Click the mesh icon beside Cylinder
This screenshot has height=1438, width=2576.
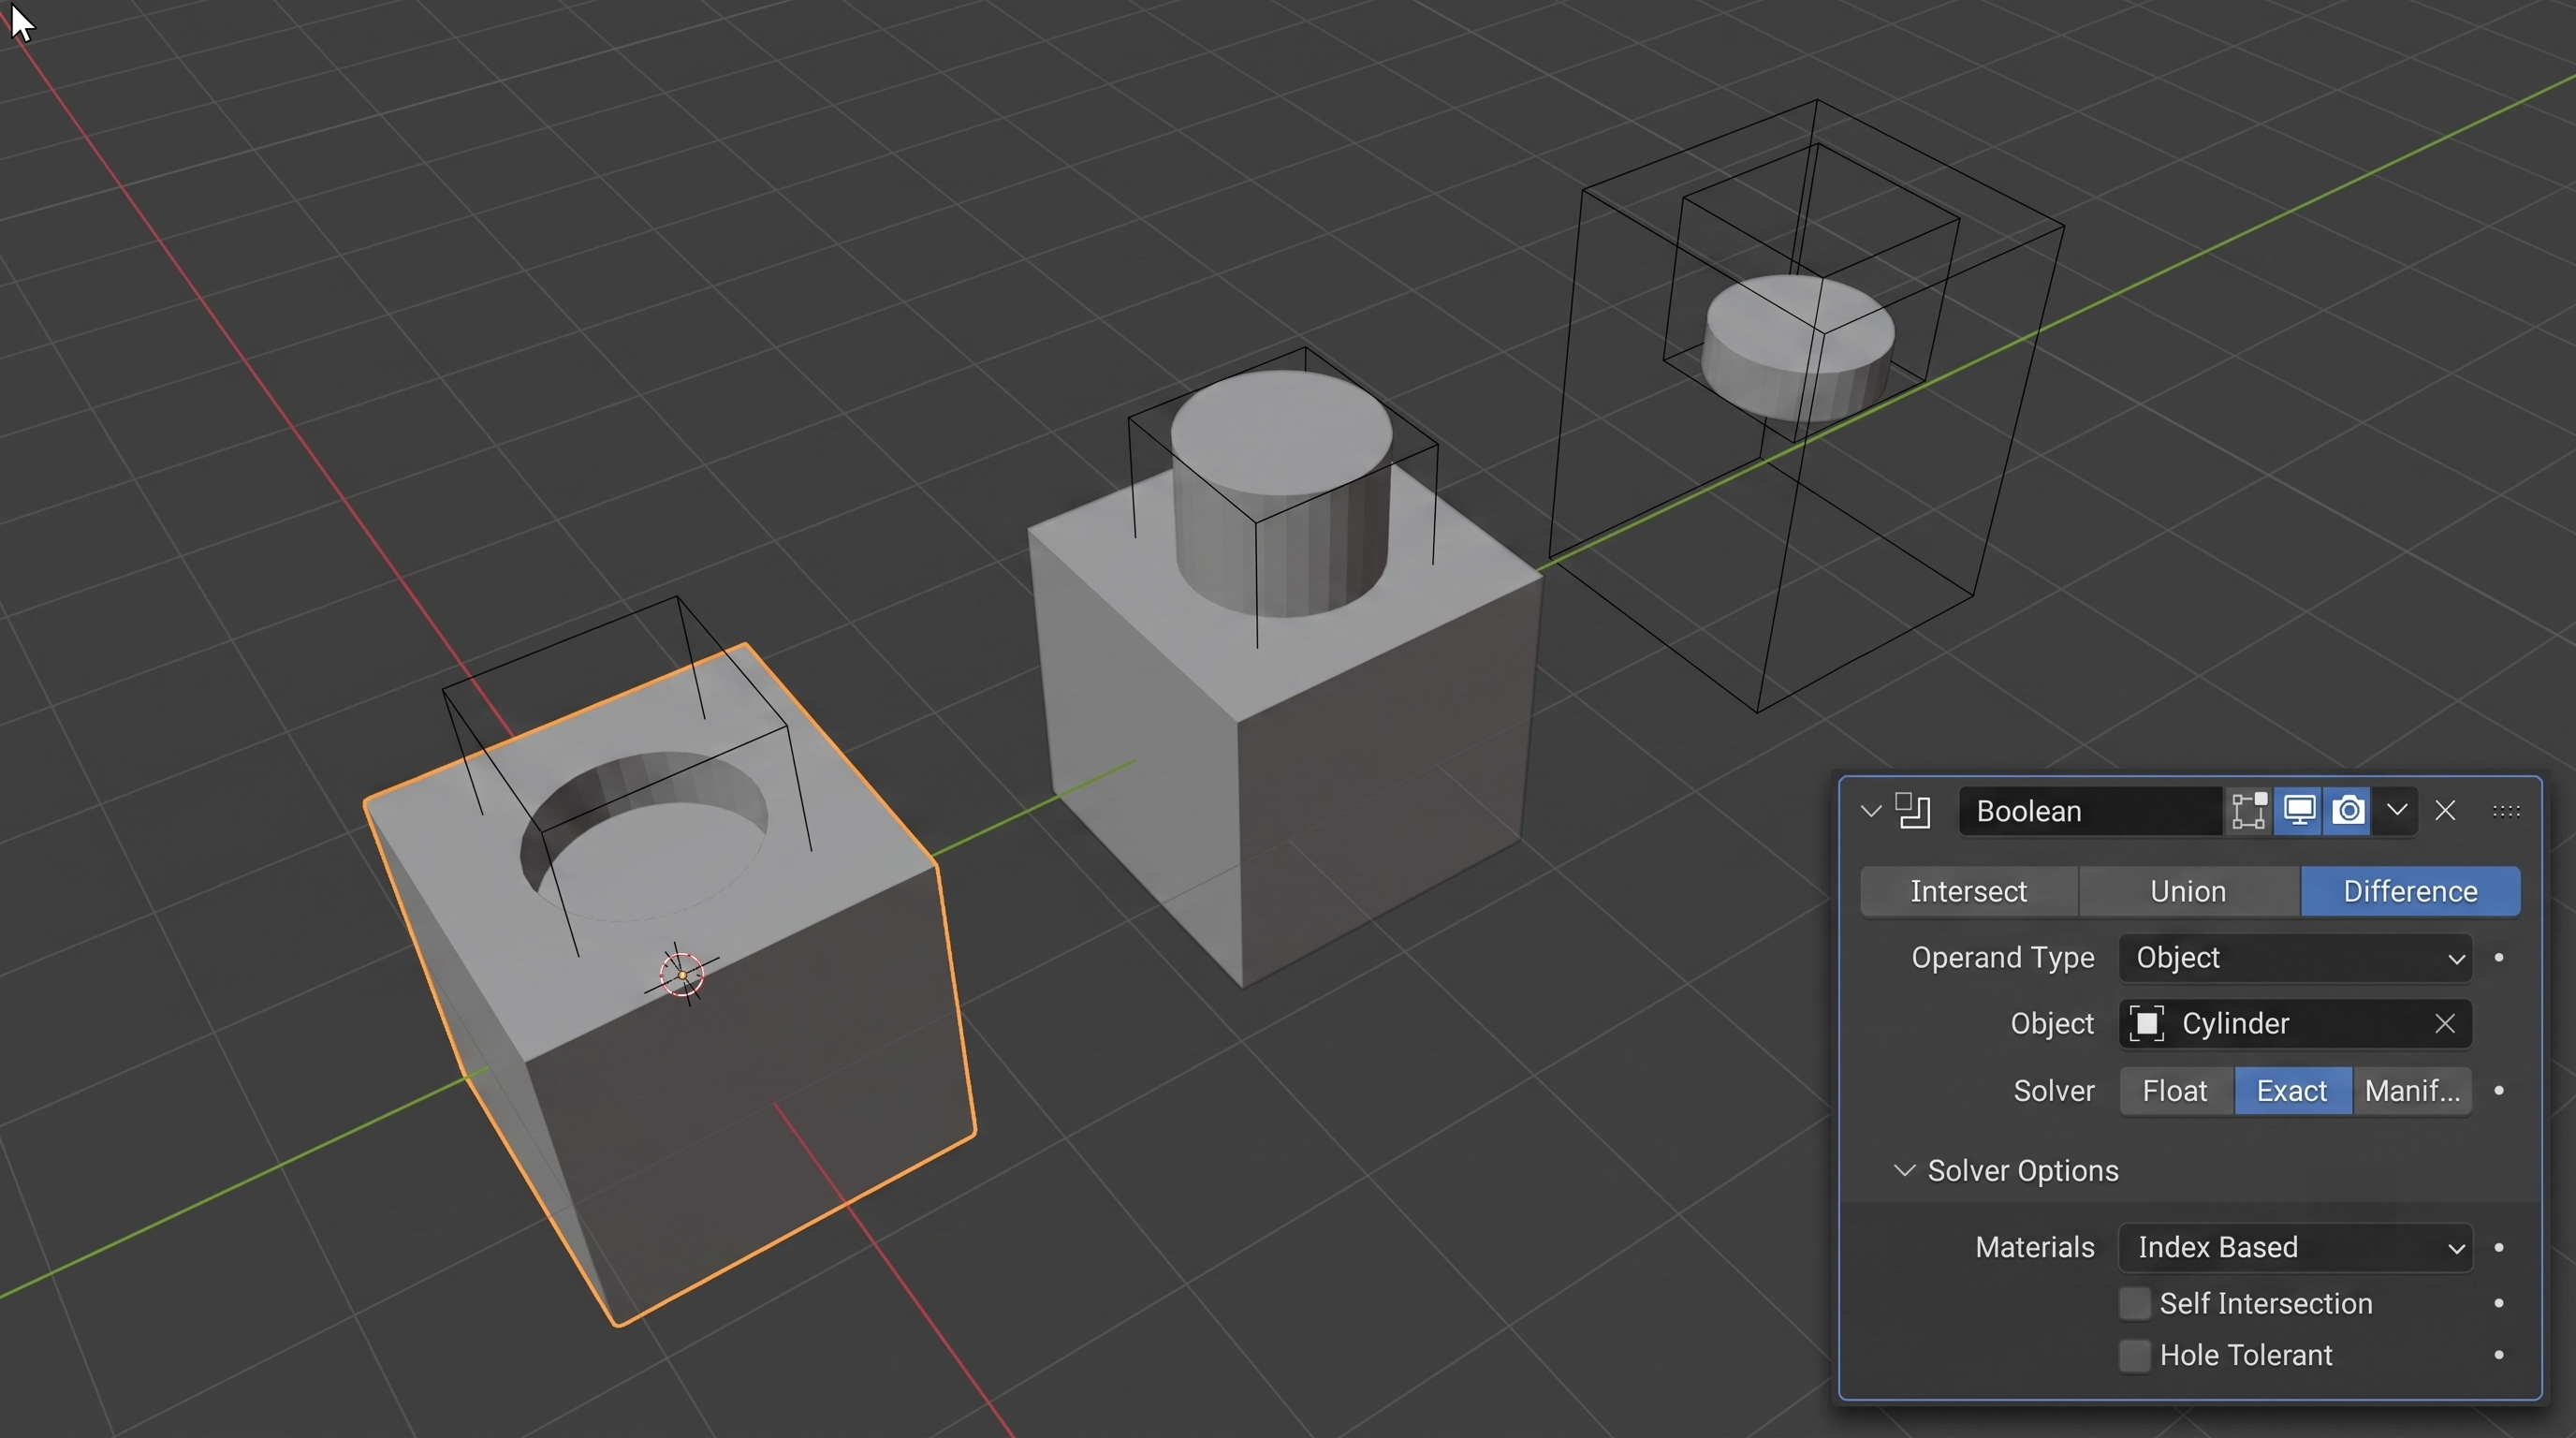click(2146, 1024)
